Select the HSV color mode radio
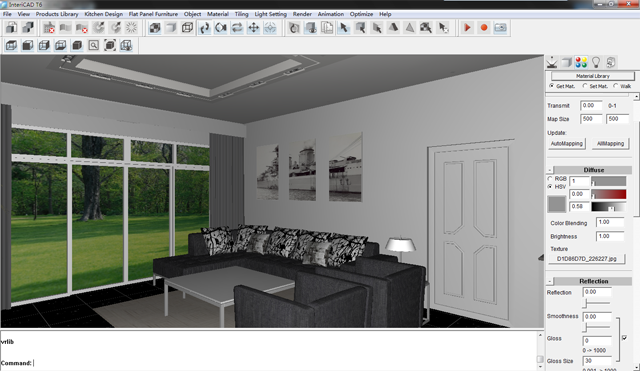This screenshot has height=371, width=640. 550,187
